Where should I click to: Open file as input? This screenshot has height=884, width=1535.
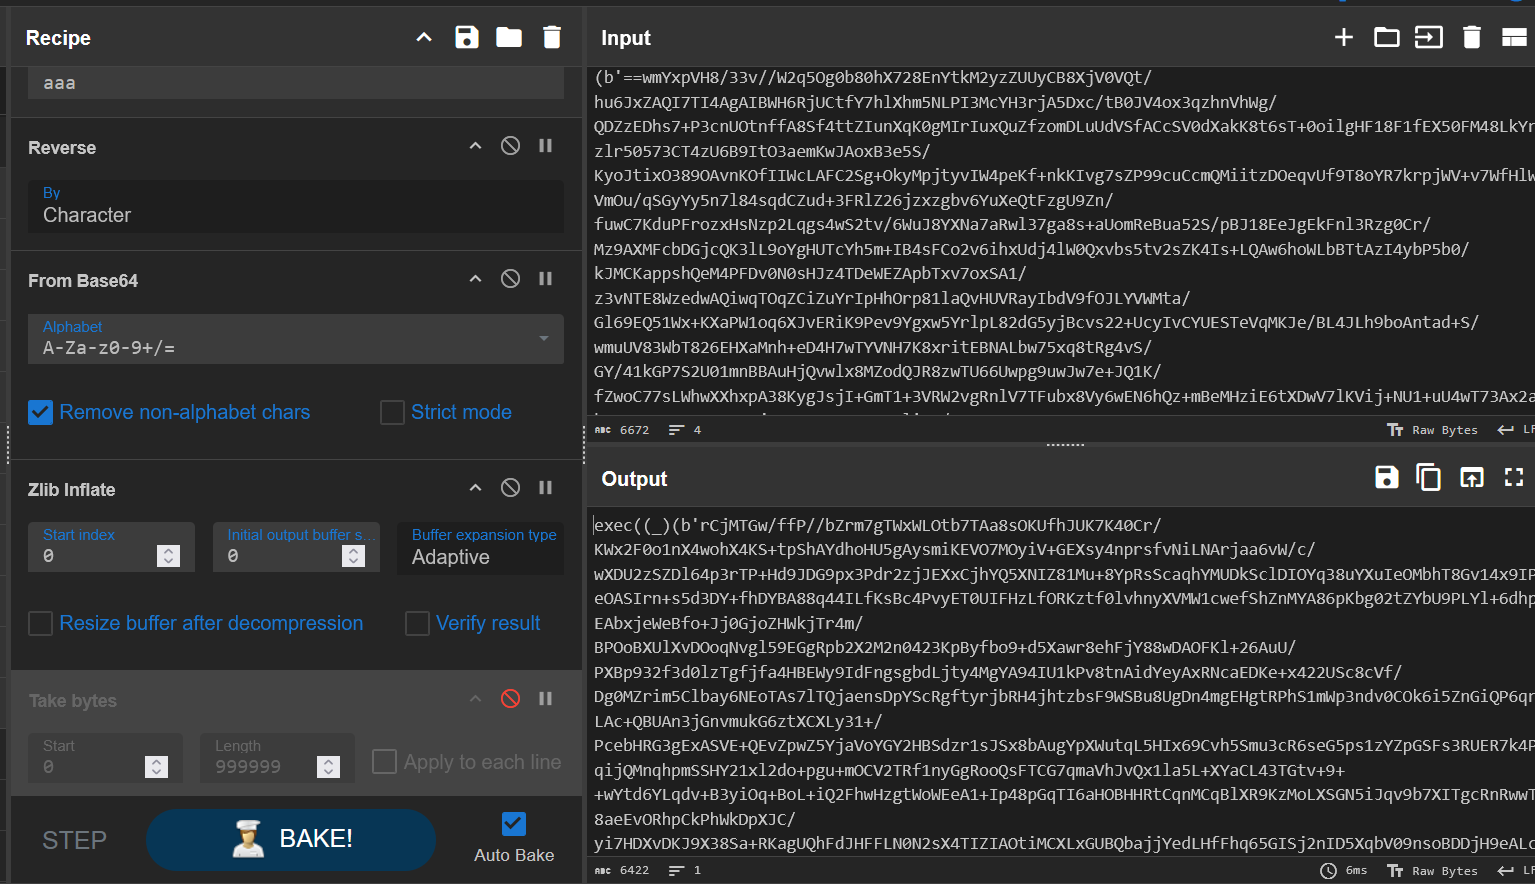tap(1429, 38)
